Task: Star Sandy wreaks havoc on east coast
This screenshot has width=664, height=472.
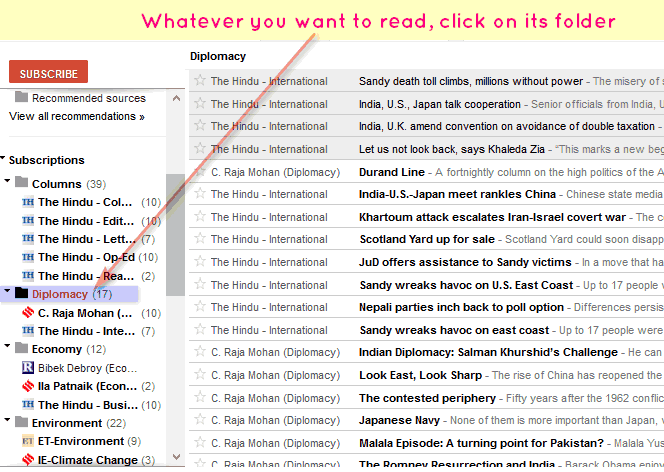Action: click(200, 329)
